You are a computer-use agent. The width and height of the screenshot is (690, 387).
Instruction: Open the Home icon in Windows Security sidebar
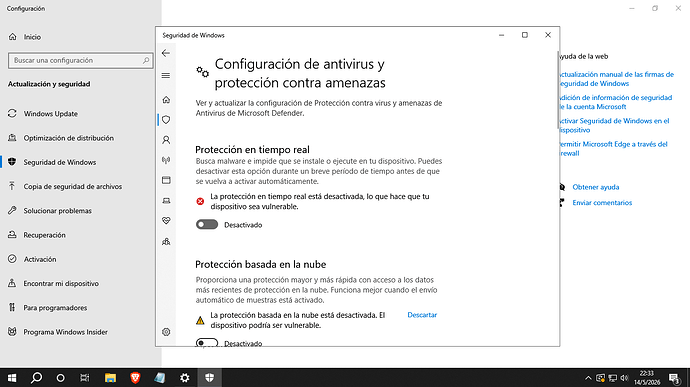pos(166,100)
